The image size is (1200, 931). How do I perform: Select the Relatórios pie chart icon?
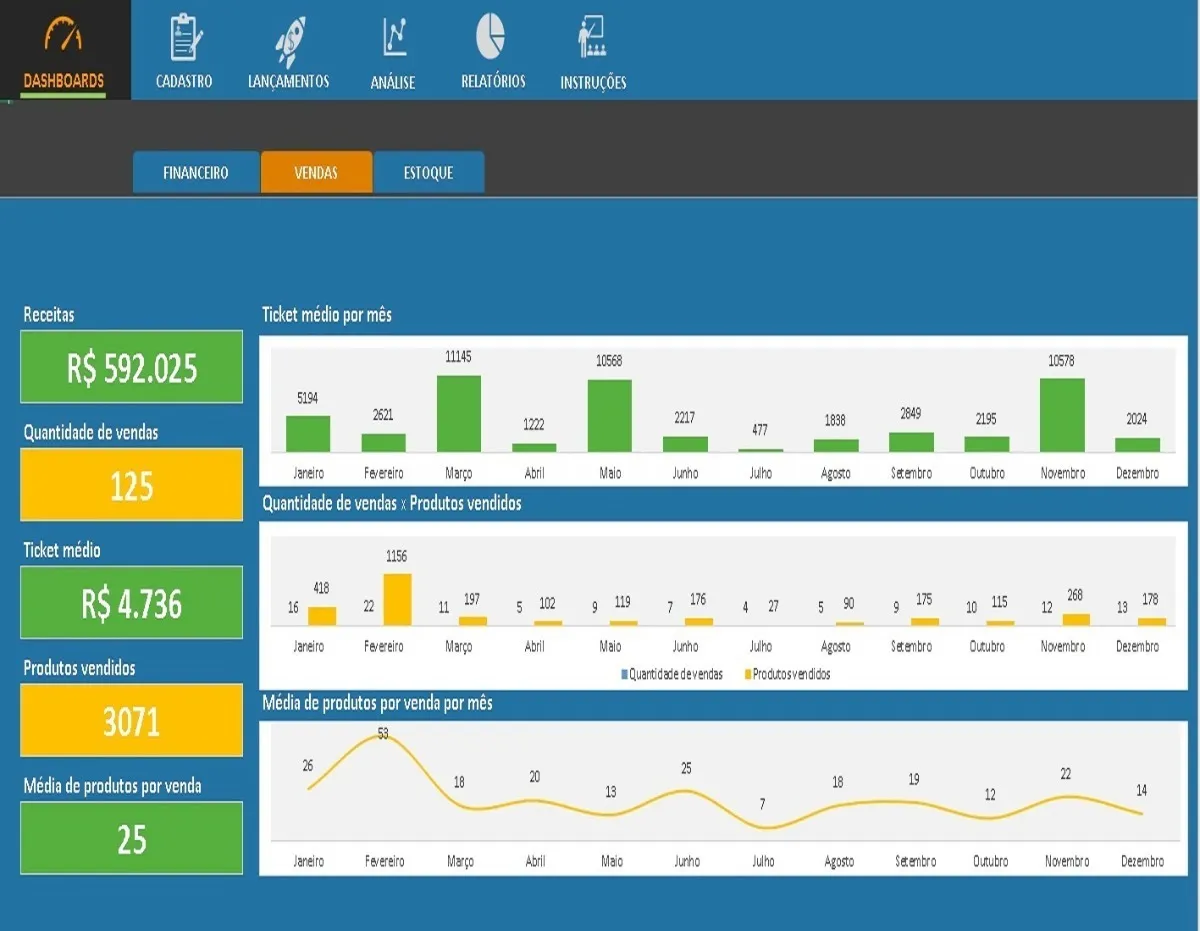pos(491,36)
